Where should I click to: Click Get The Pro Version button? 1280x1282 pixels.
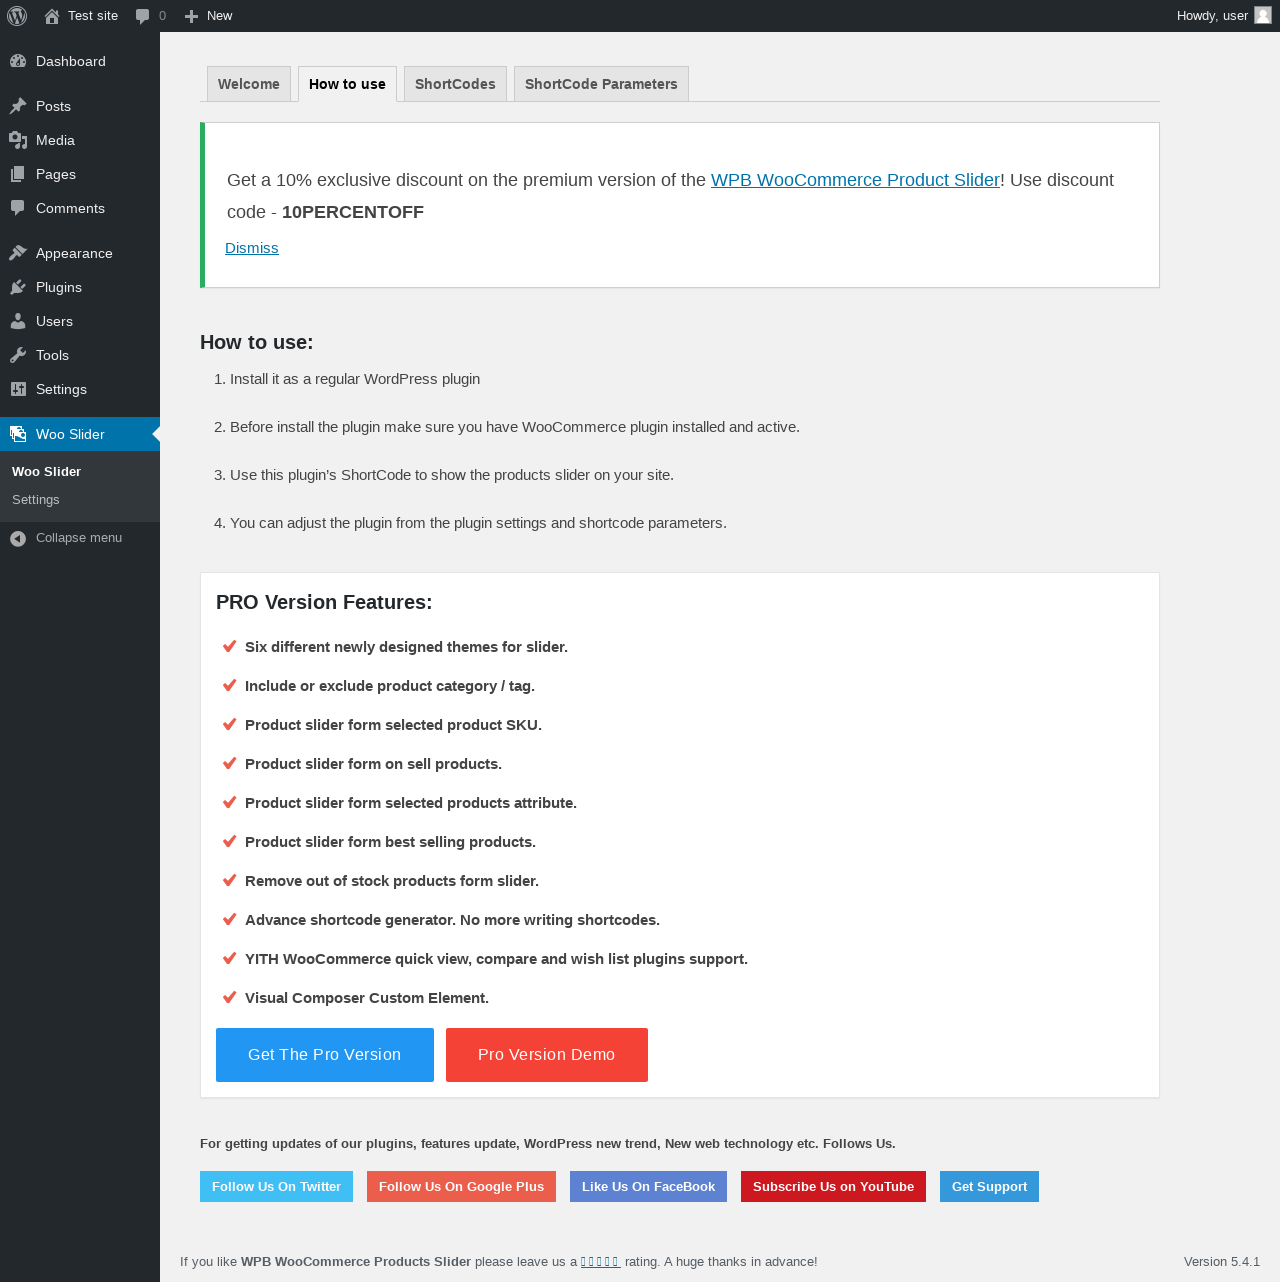pyautogui.click(x=325, y=1055)
